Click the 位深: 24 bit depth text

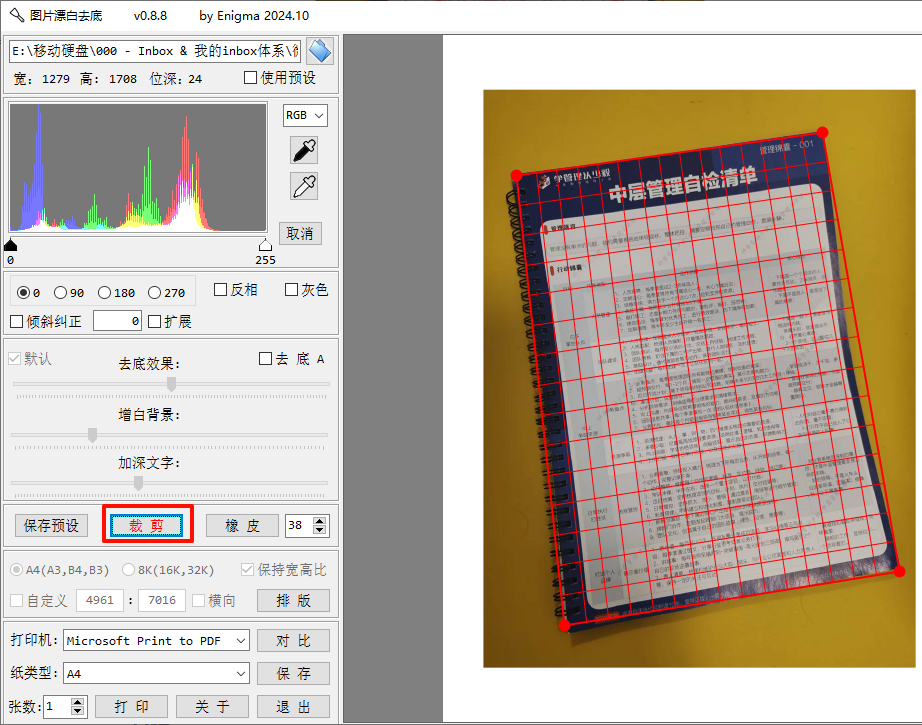point(176,79)
